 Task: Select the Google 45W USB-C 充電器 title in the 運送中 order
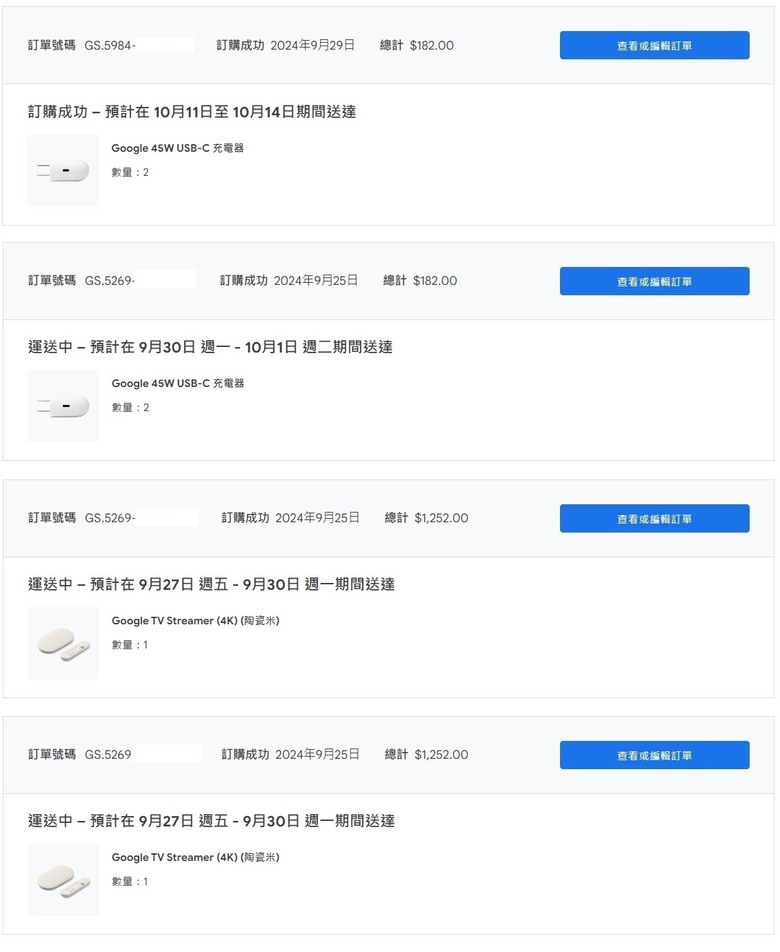(177, 384)
